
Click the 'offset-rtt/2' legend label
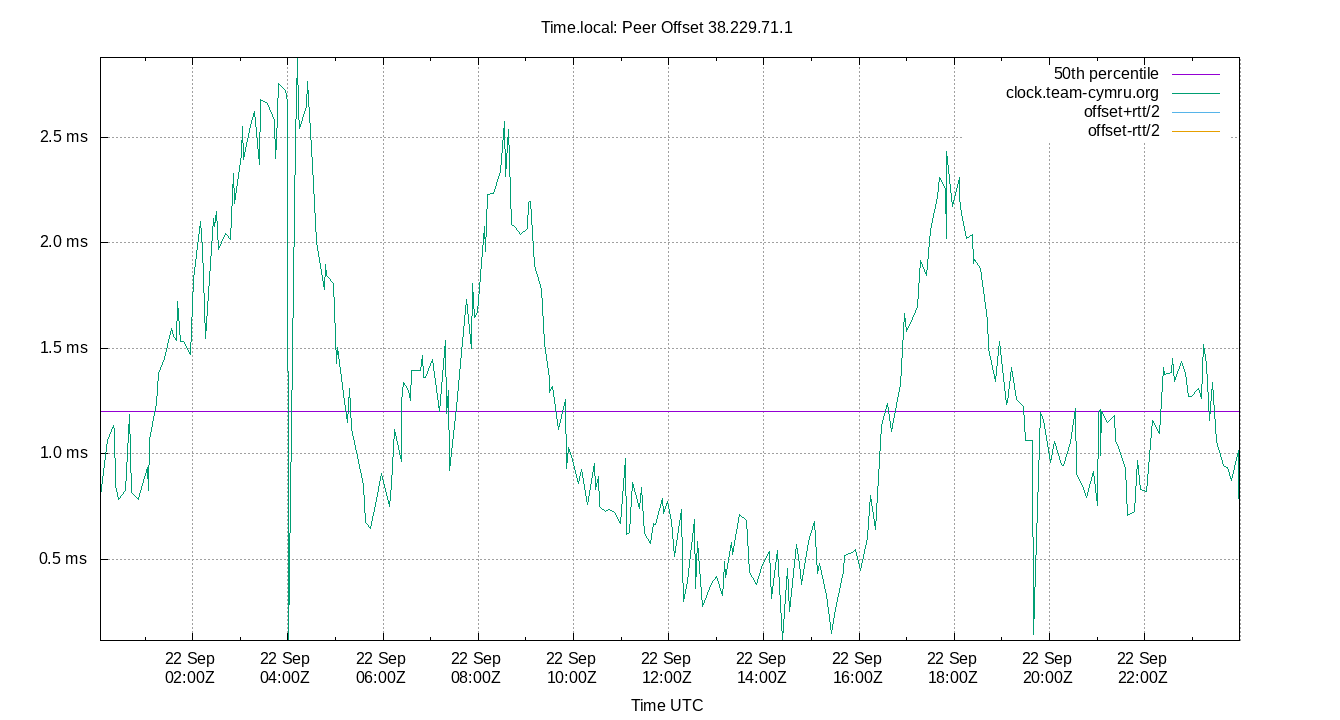point(1124,131)
